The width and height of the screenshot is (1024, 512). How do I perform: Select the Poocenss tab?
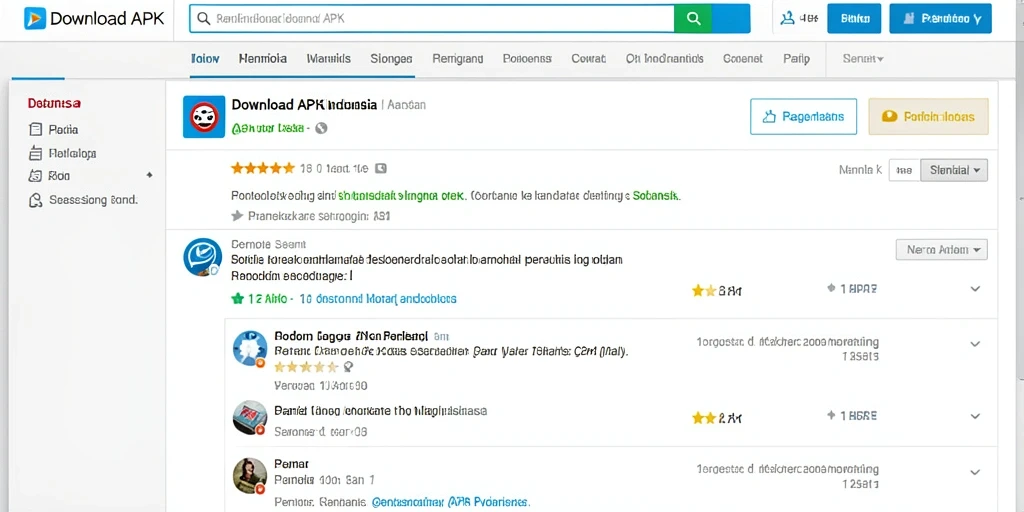pos(527,59)
